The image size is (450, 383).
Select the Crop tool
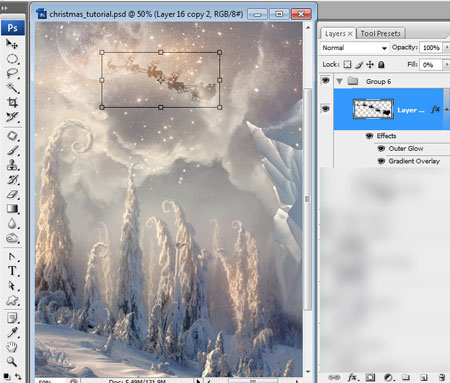pos(12,102)
